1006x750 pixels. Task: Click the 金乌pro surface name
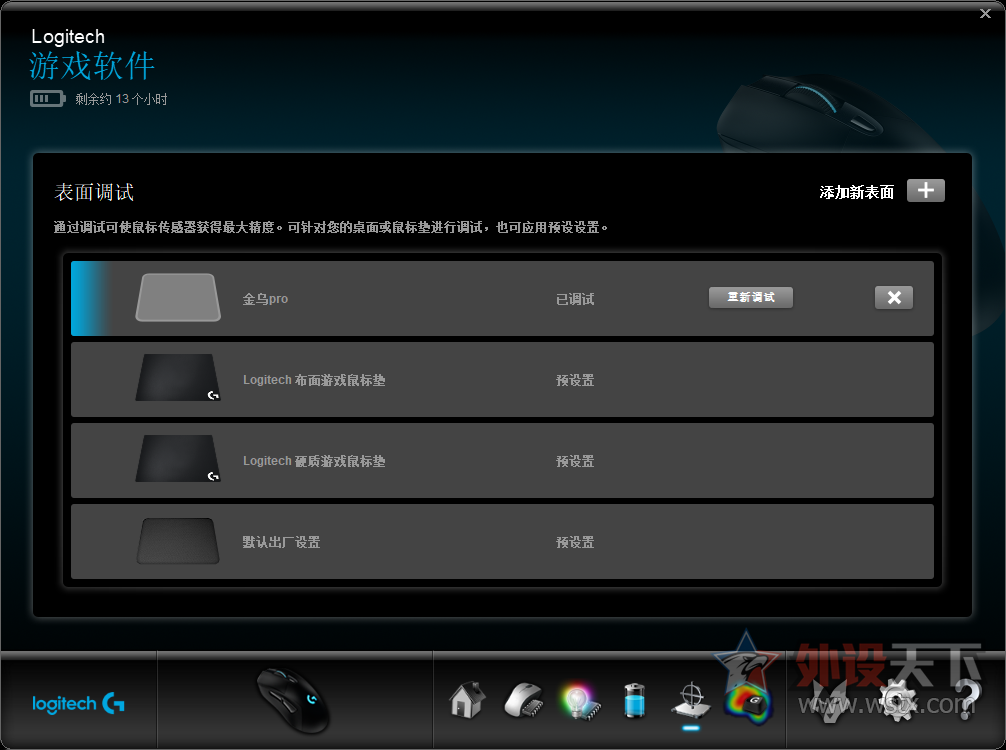pyautogui.click(x=265, y=299)
